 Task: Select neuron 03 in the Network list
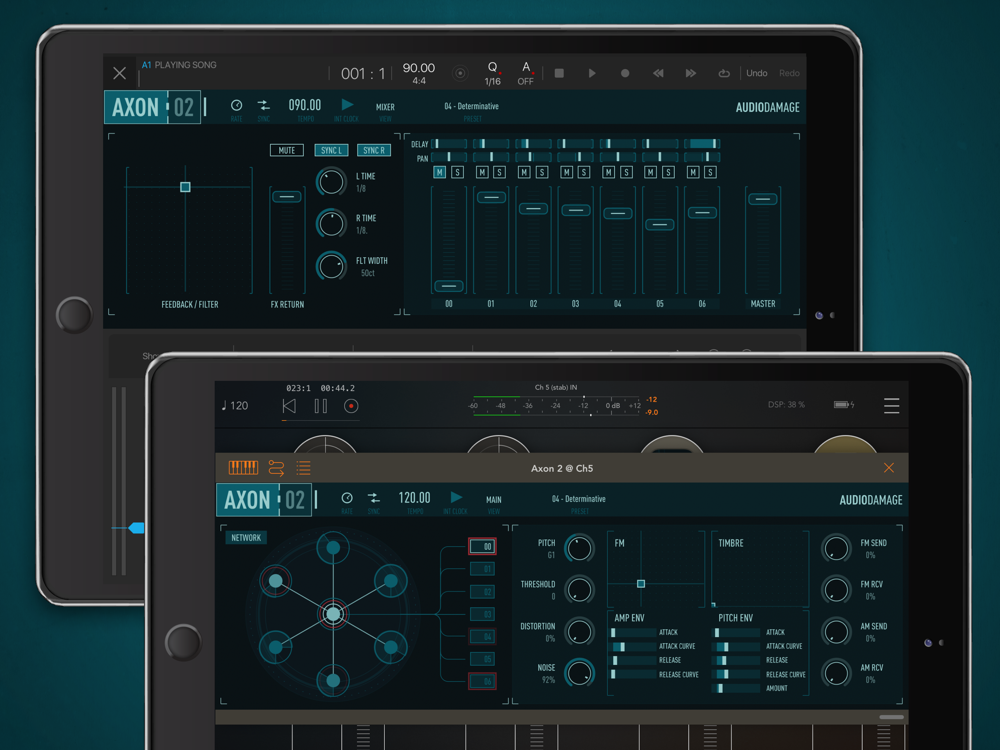pyautogui.click(x=483, y=614)
